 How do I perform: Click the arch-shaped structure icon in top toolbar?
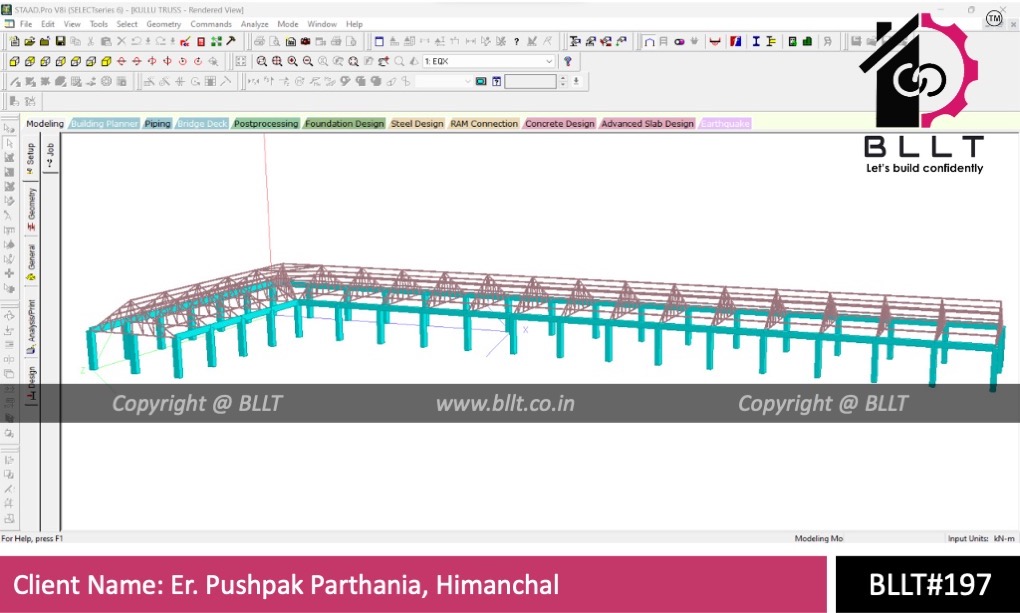coord(649,41)
